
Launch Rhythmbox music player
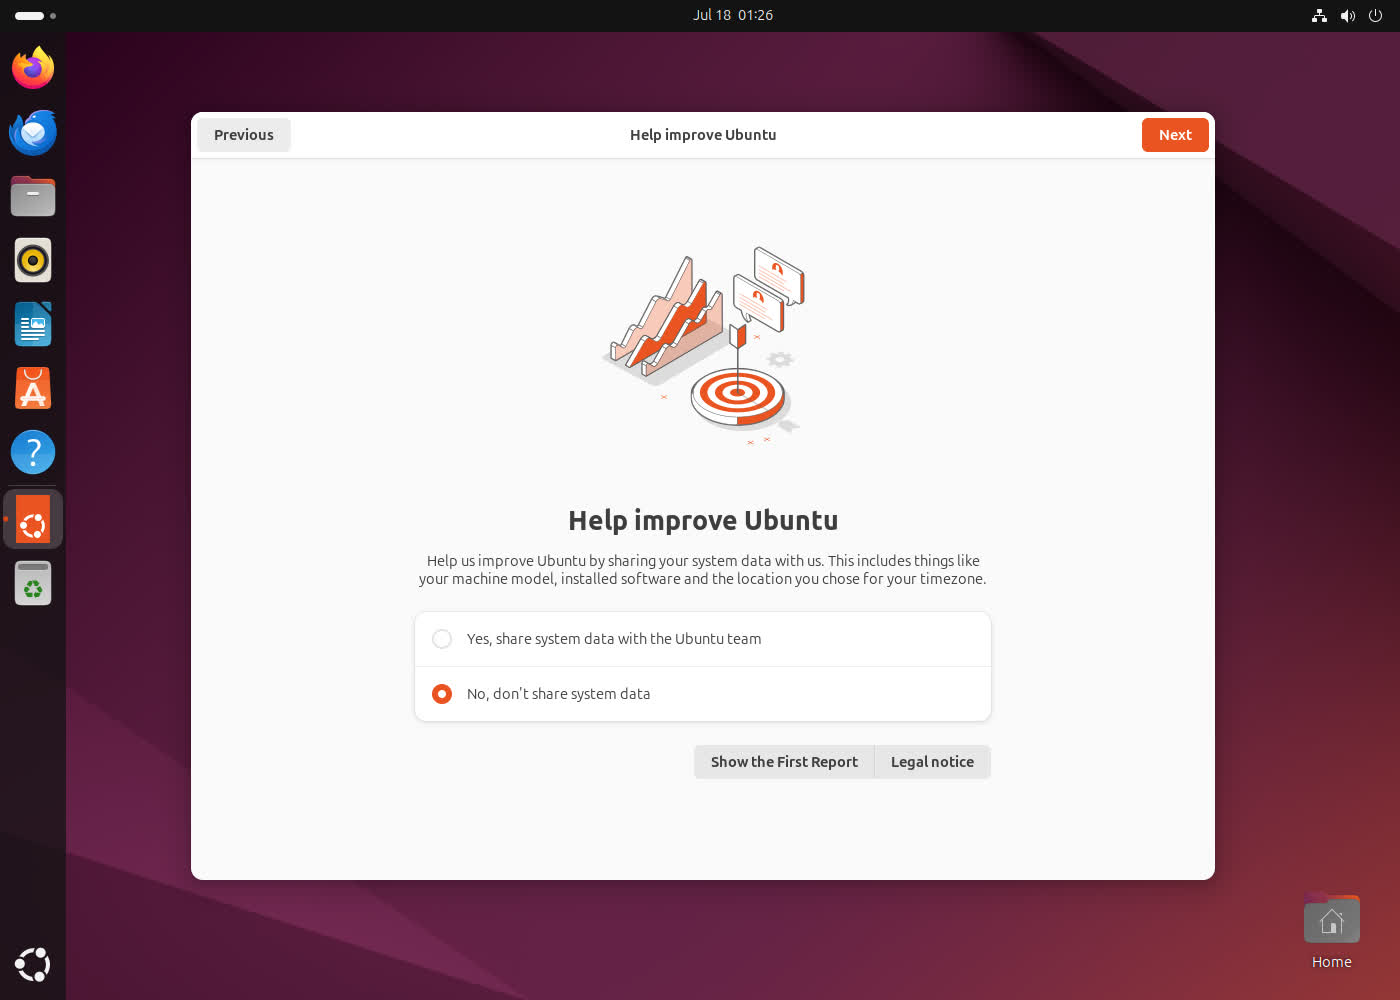click(x=33, y=260)
